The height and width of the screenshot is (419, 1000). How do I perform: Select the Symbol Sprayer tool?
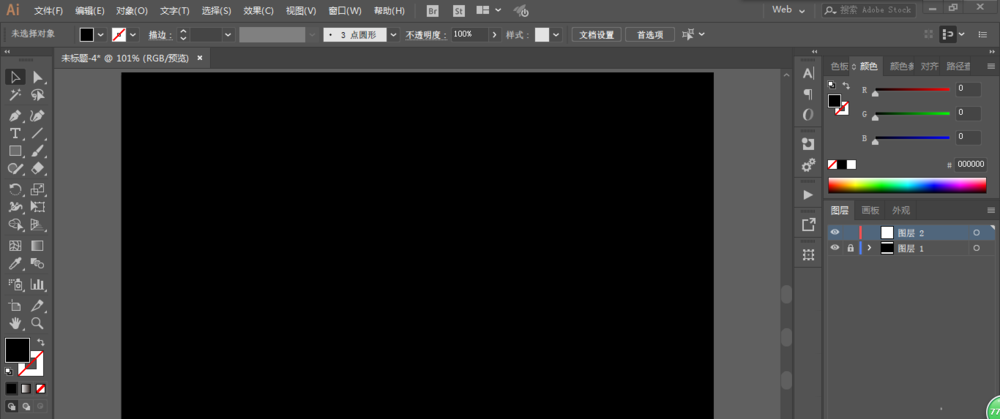click(x=15, y=284)
